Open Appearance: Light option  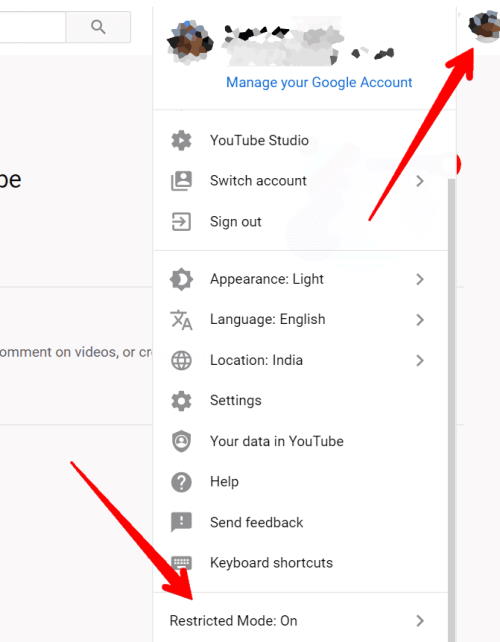coord(301,279)
